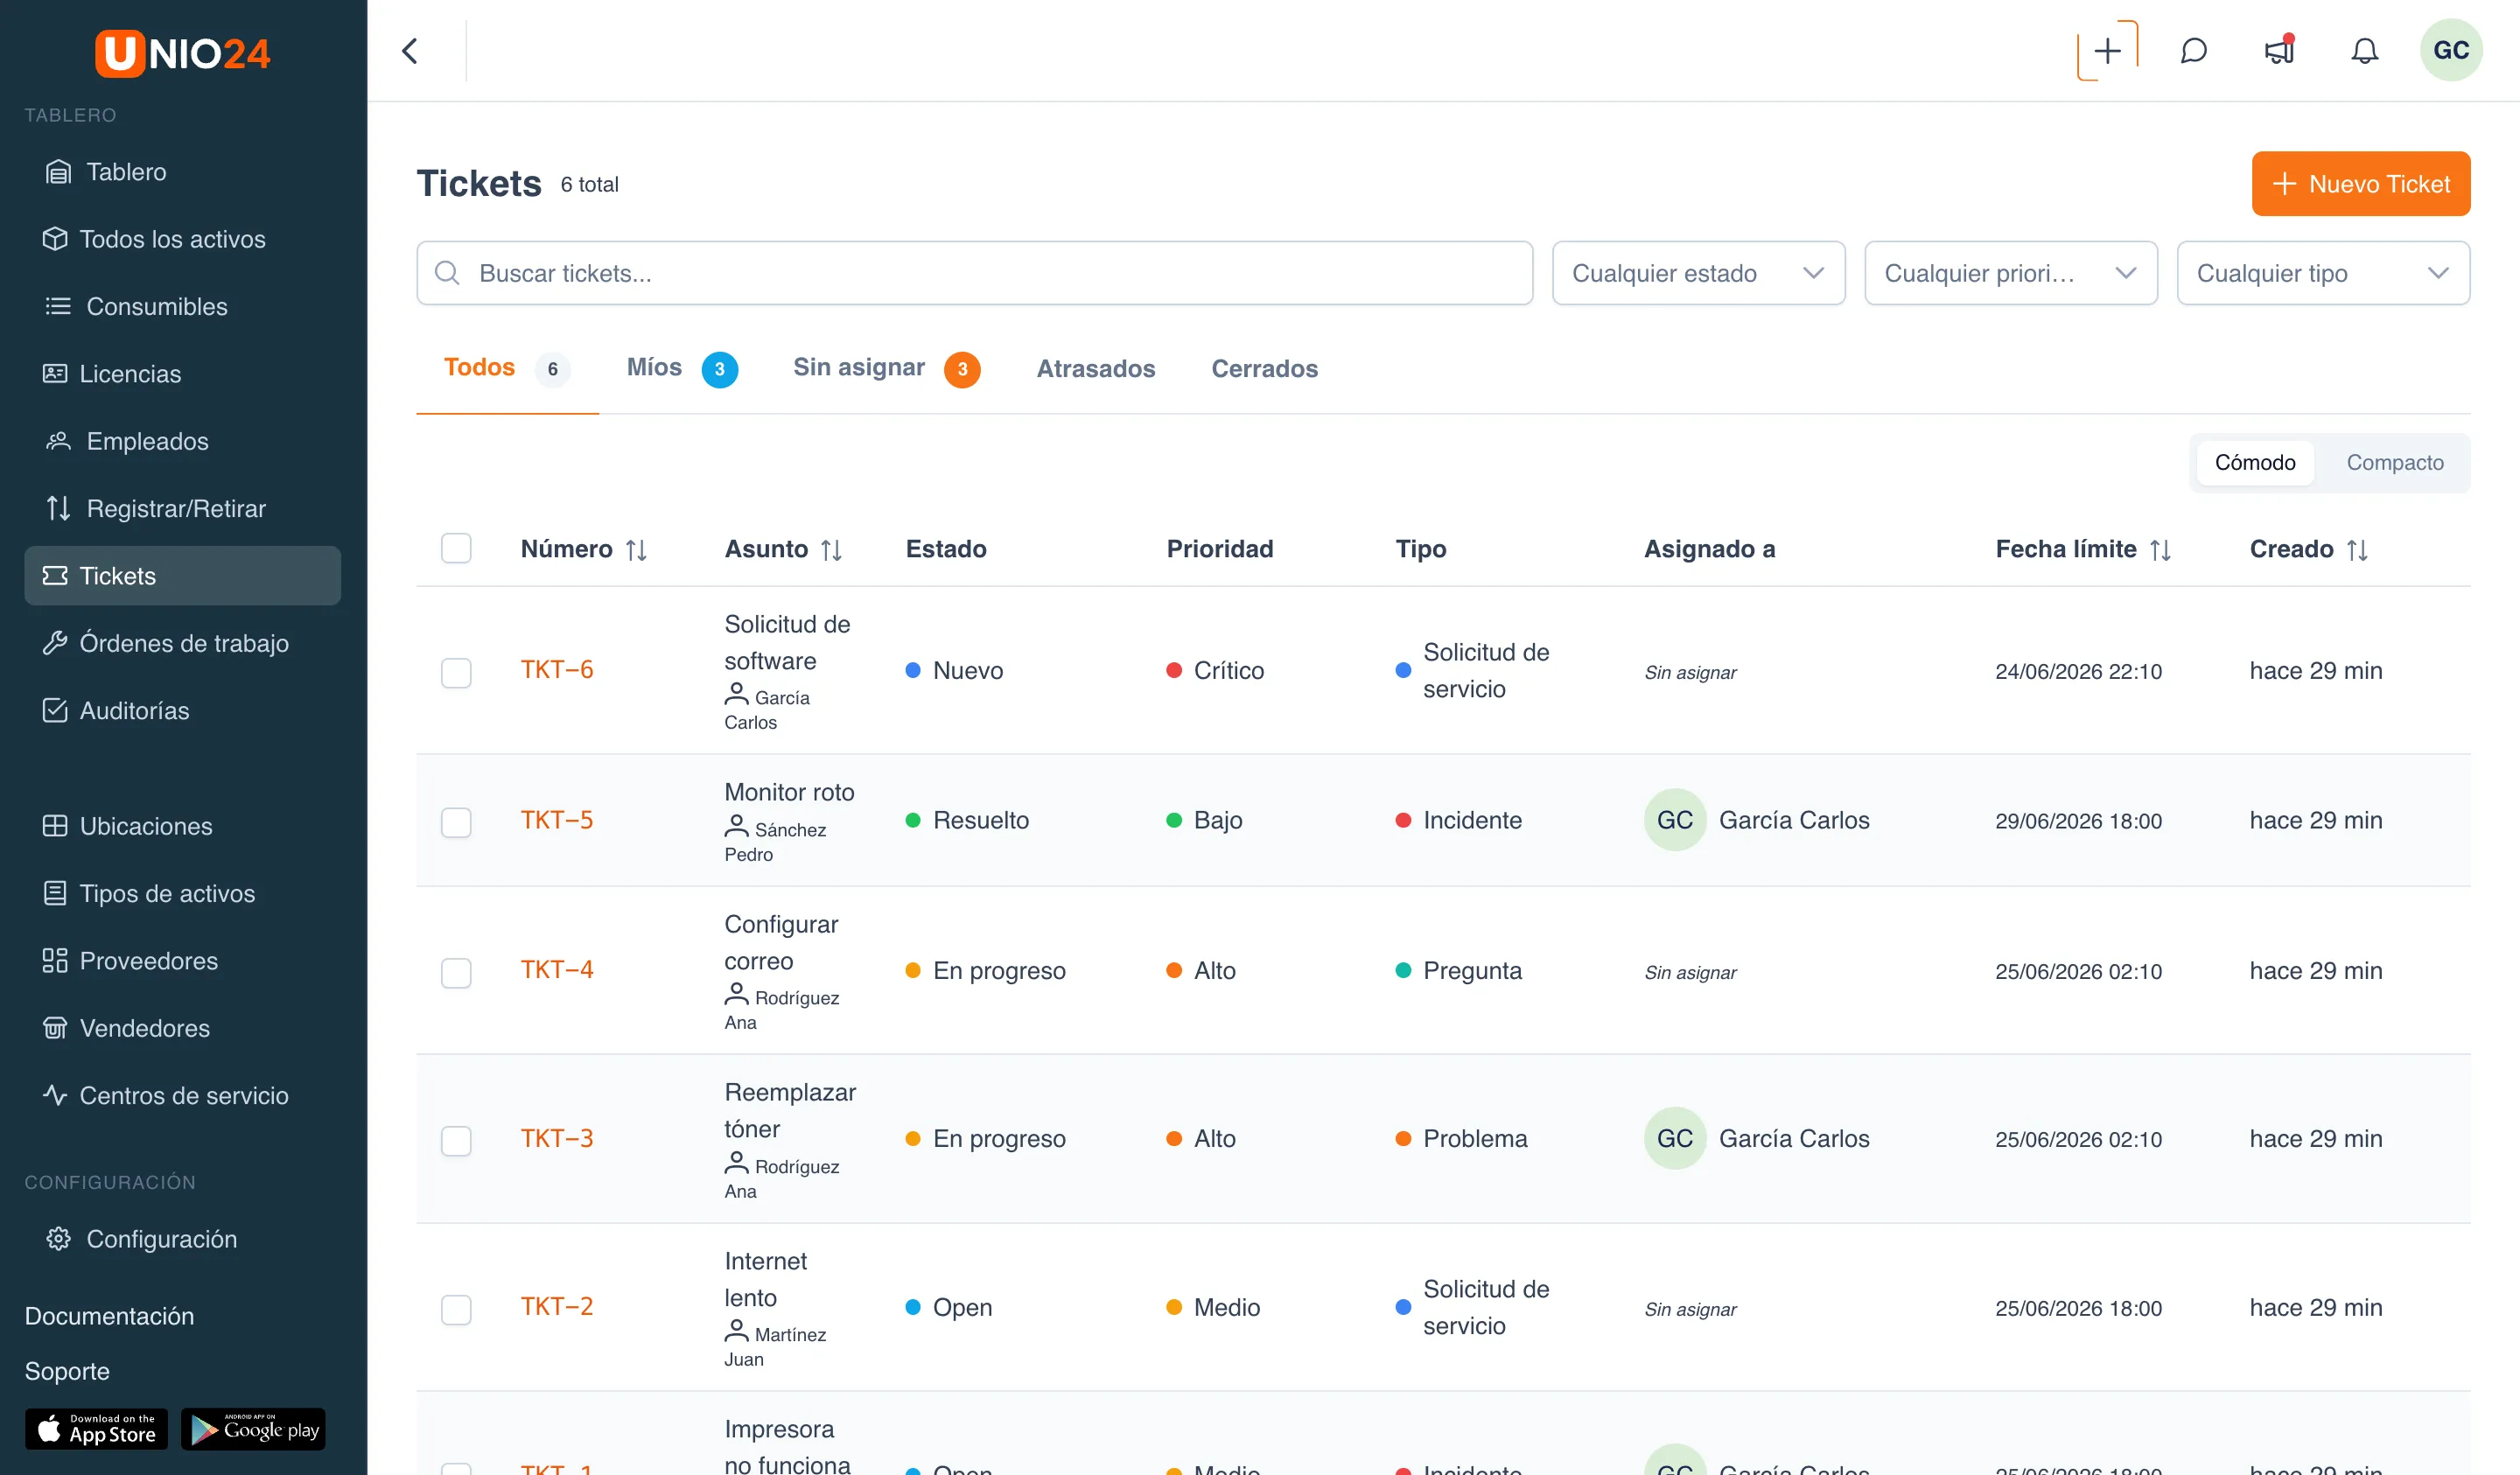
Task: Go back using the left chevron
Action: [410, 51]
